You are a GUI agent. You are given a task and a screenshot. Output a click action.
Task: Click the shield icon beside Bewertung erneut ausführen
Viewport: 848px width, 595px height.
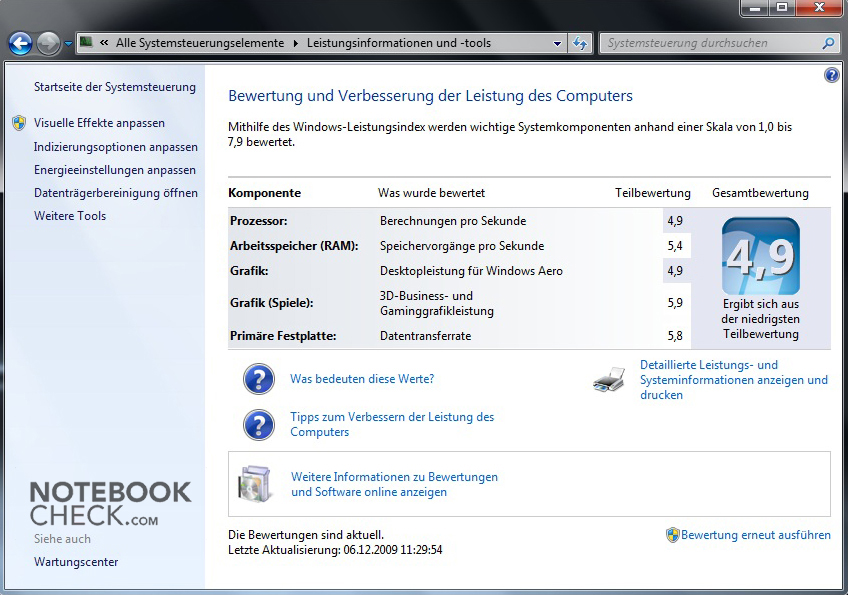tap(672, 535)
